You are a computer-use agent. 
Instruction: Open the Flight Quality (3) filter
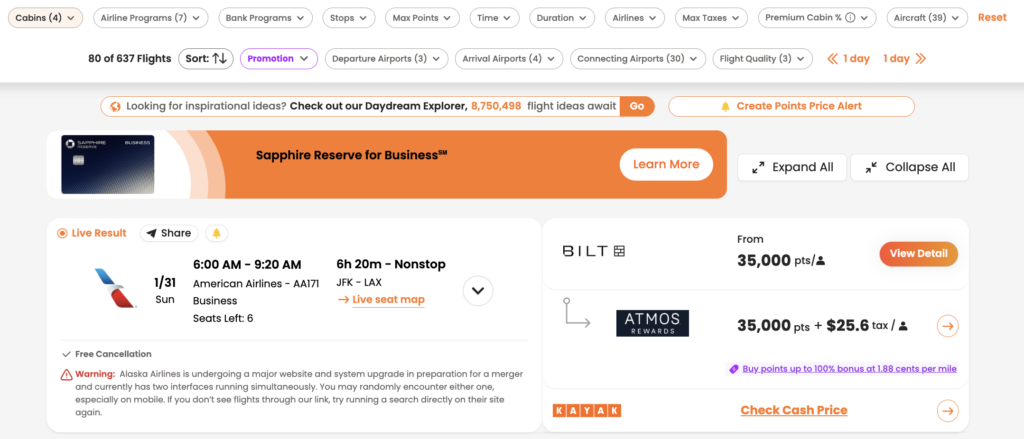coord(762,58)
